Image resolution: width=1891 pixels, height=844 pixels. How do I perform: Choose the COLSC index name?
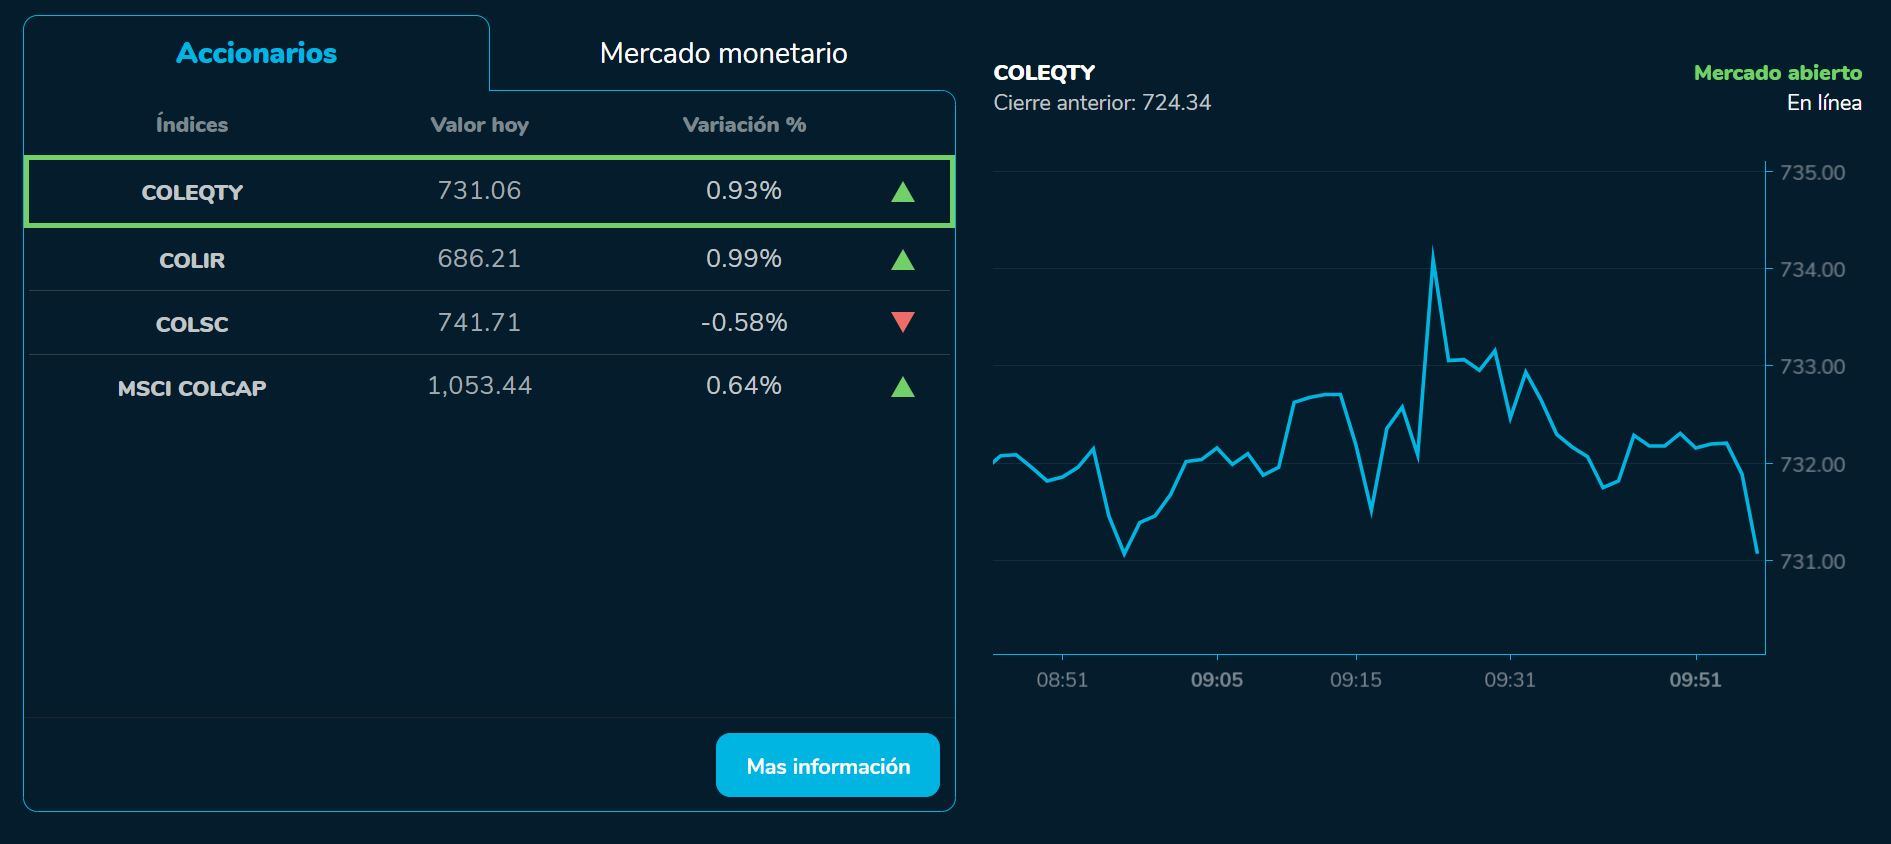pyautogui.click(x=192, y=324)
